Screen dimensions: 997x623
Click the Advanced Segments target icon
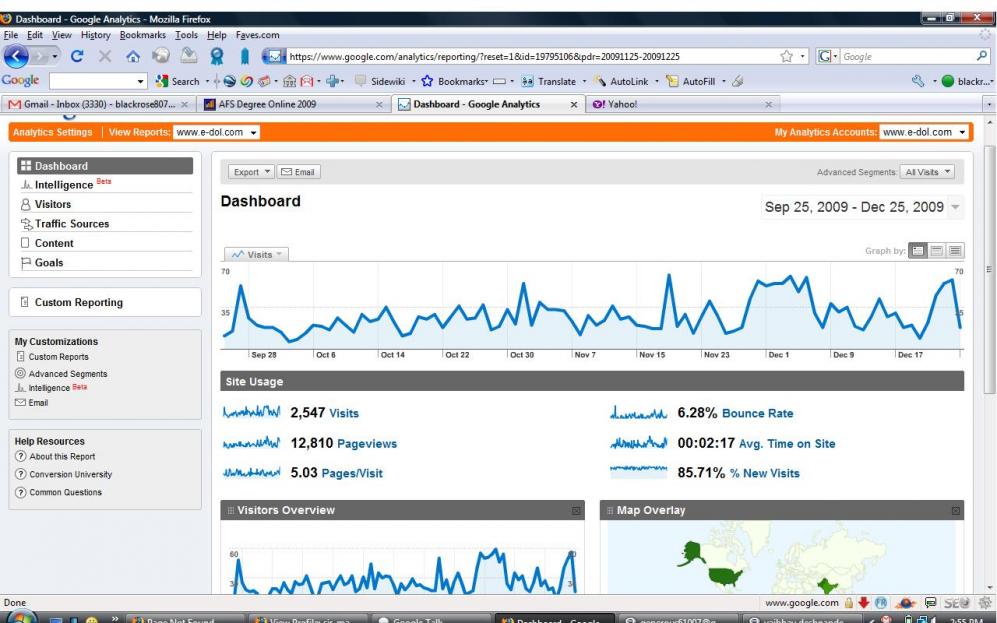(20, 373)
